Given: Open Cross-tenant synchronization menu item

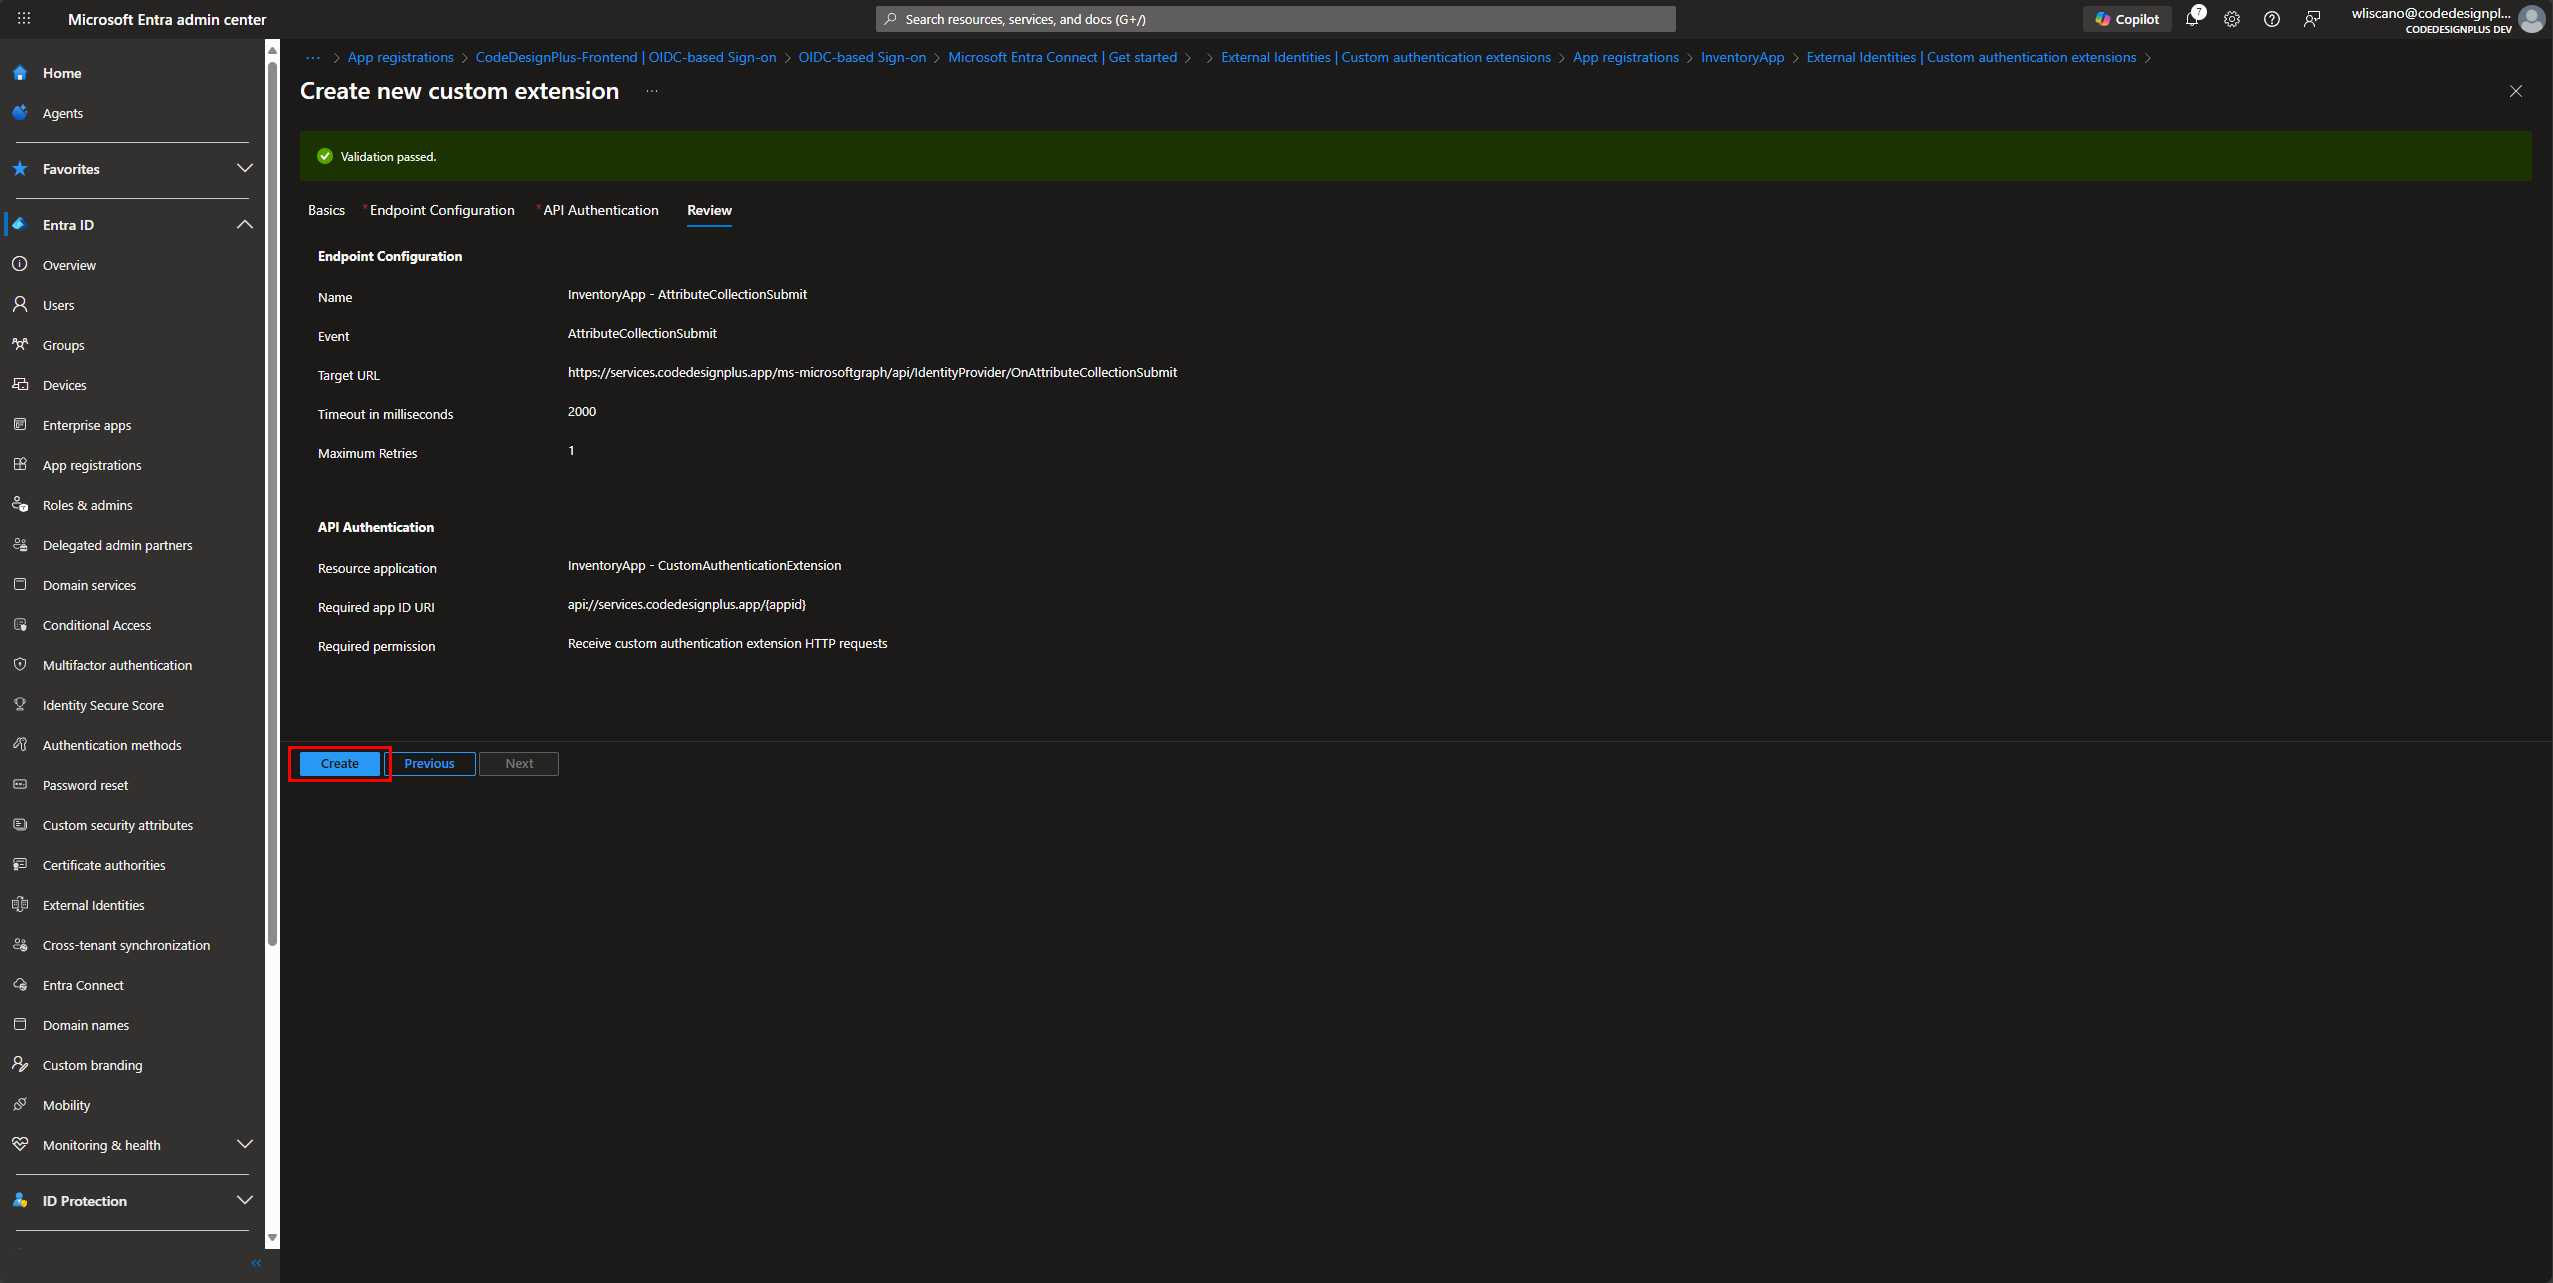Looking at the screenshot, I should point(126,945).
